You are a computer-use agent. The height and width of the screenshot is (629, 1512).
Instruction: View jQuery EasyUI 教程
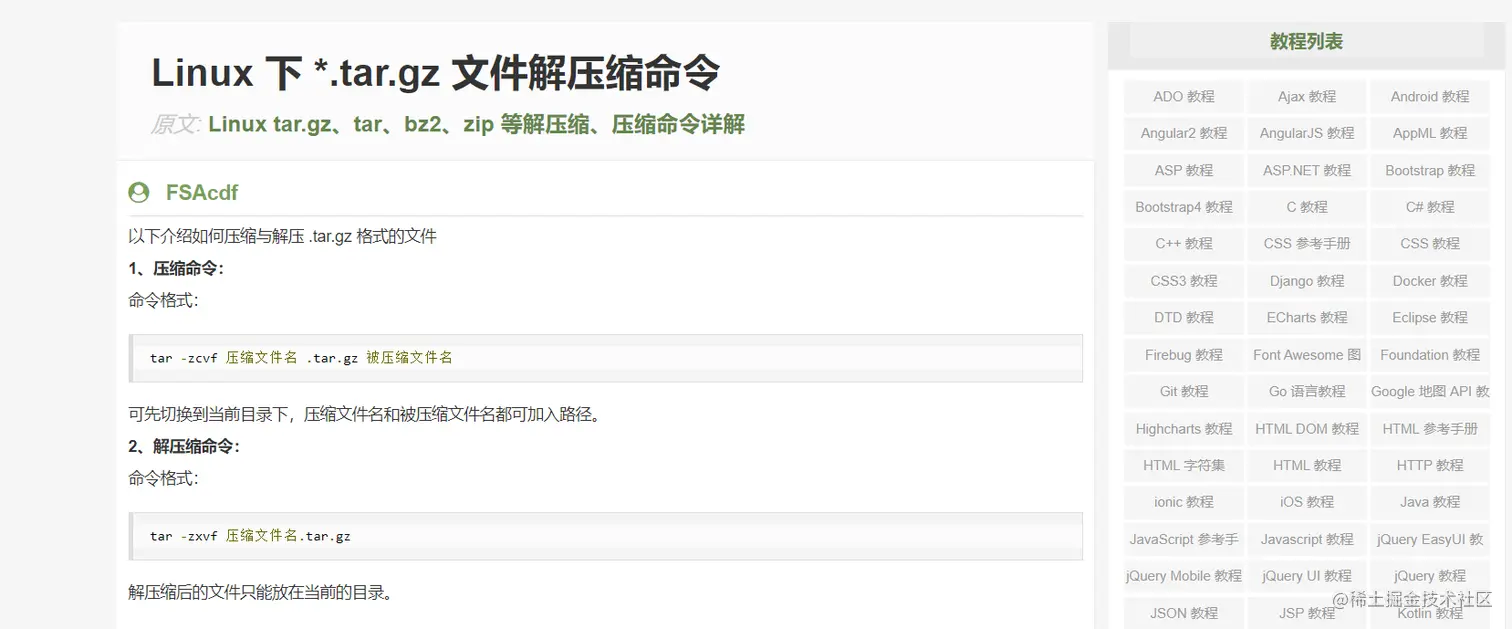coord(1430,539)
